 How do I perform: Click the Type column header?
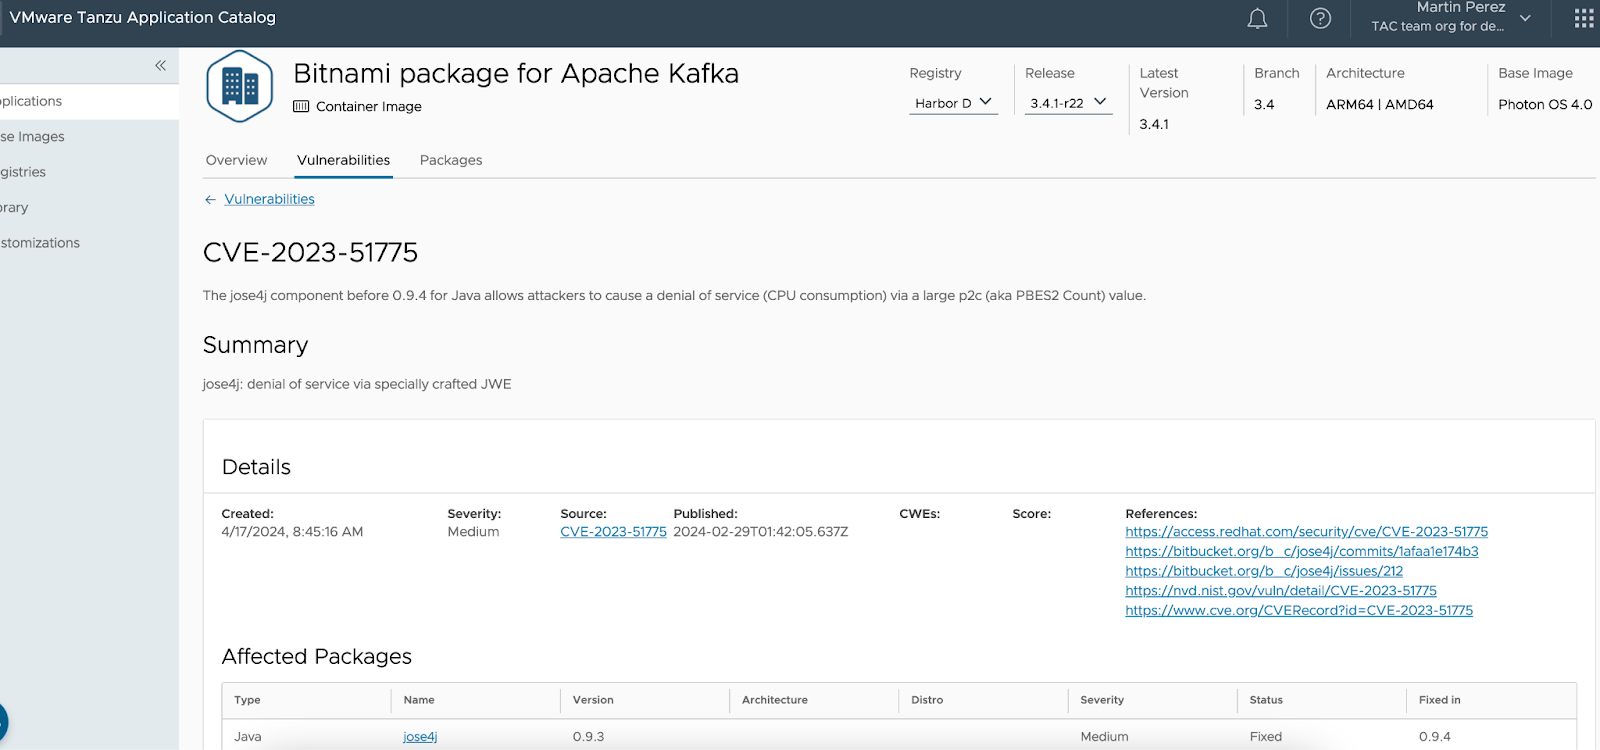pyautogui.click(x=247, y=700)
